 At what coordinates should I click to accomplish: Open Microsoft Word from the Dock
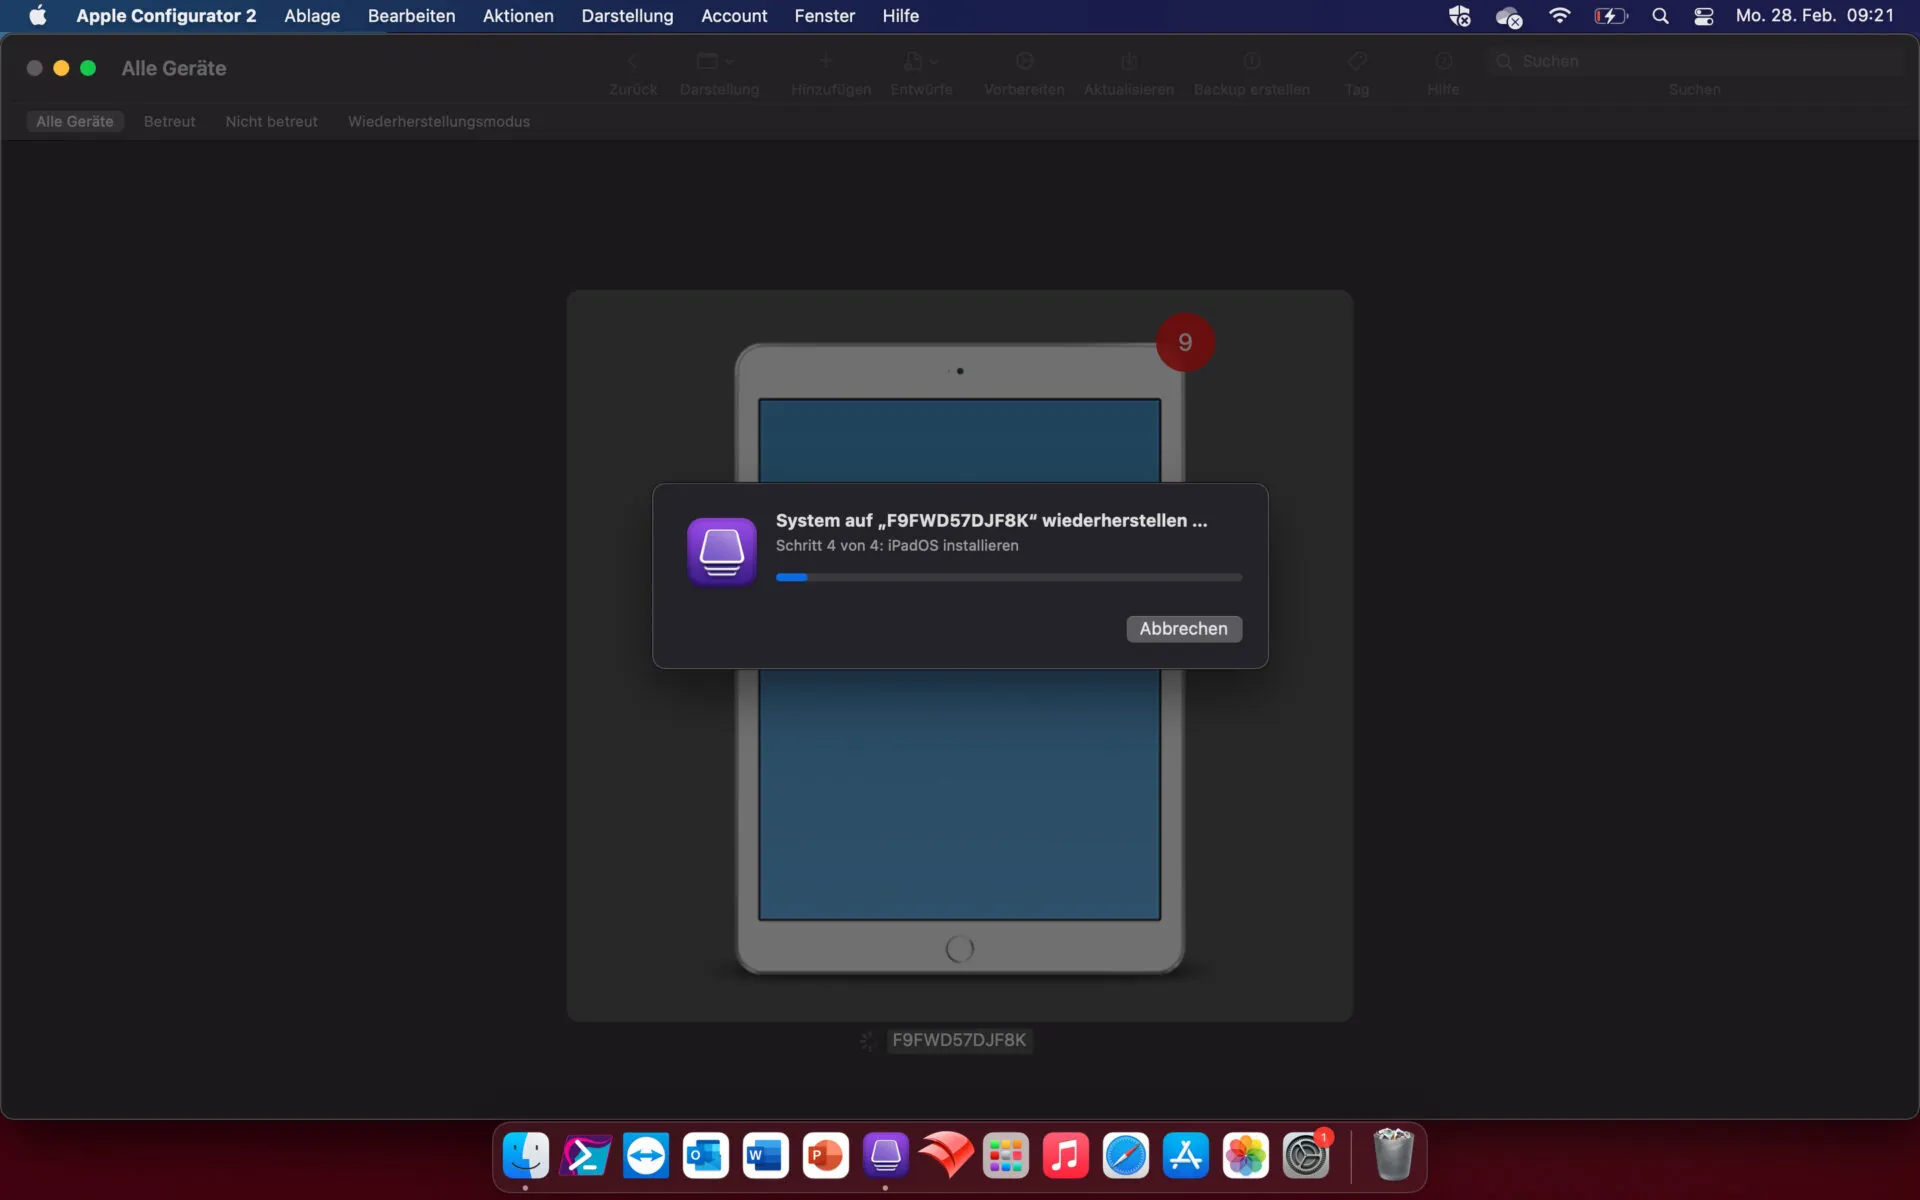(x=765, y=1156)
